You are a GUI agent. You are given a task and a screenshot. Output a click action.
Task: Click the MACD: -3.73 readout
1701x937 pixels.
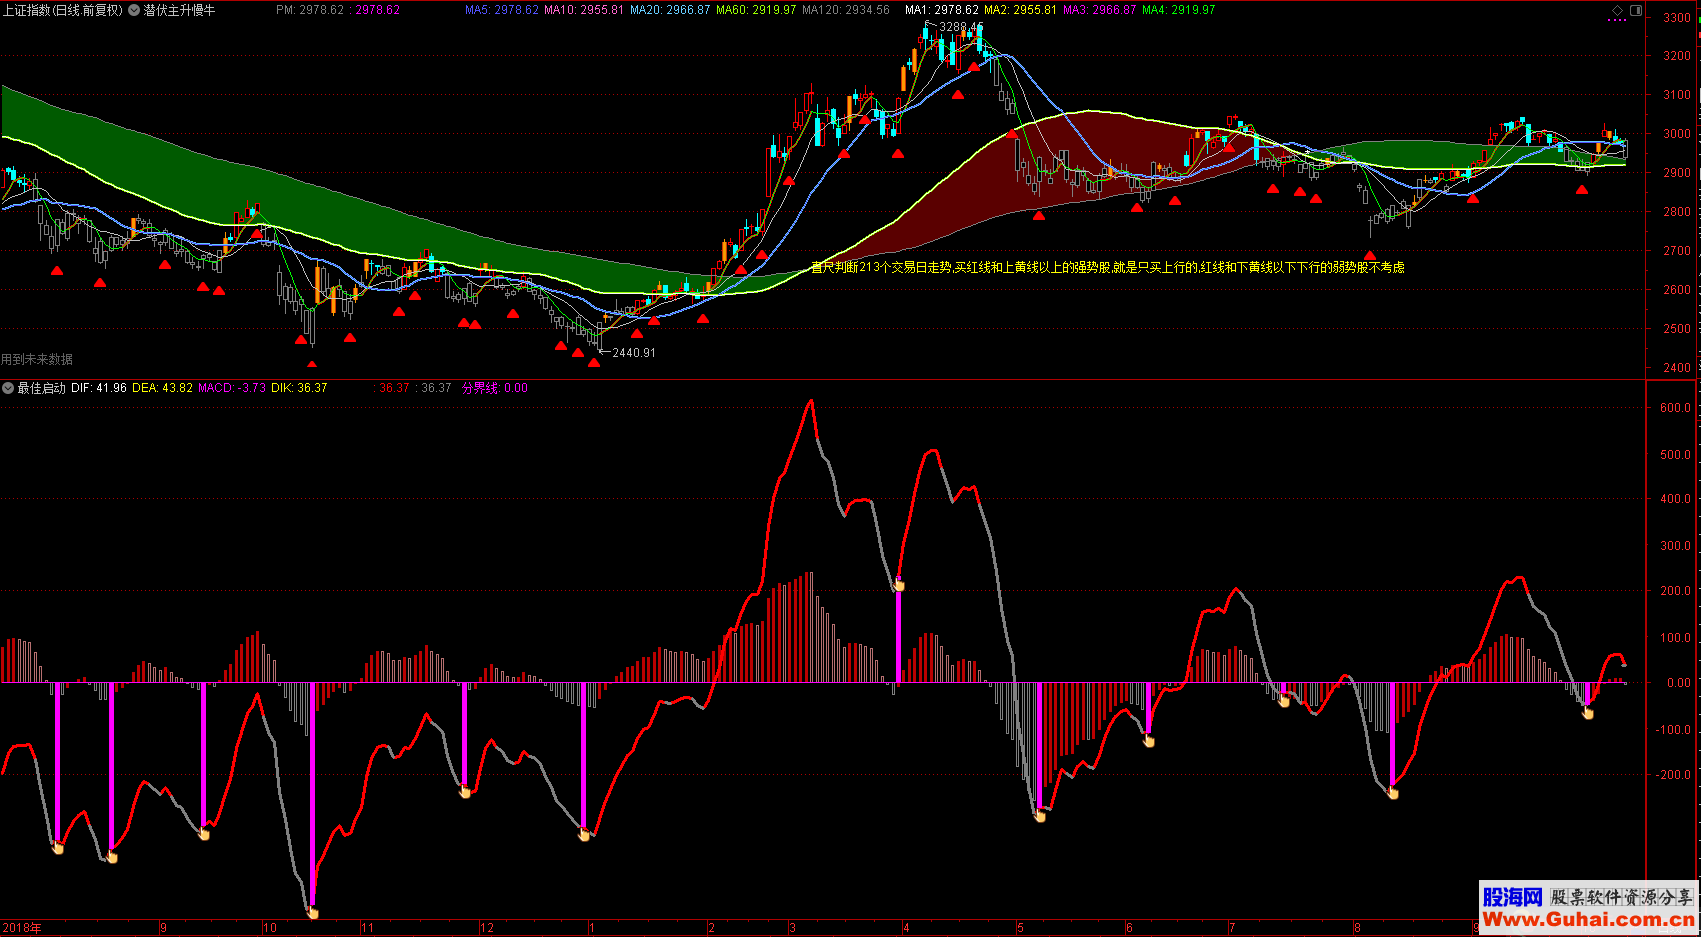point(232,388)
